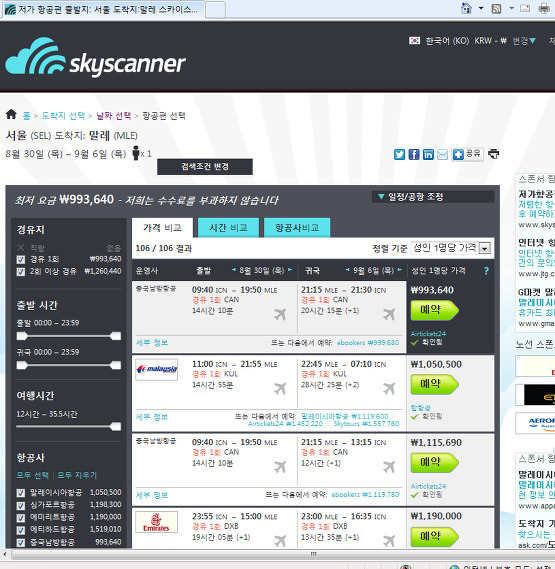Image resolution: width=555 pixels, height=569 pixels.
Task: Open 세부 정보 of ₩1,115,690 flight
Action: (152, 495)
